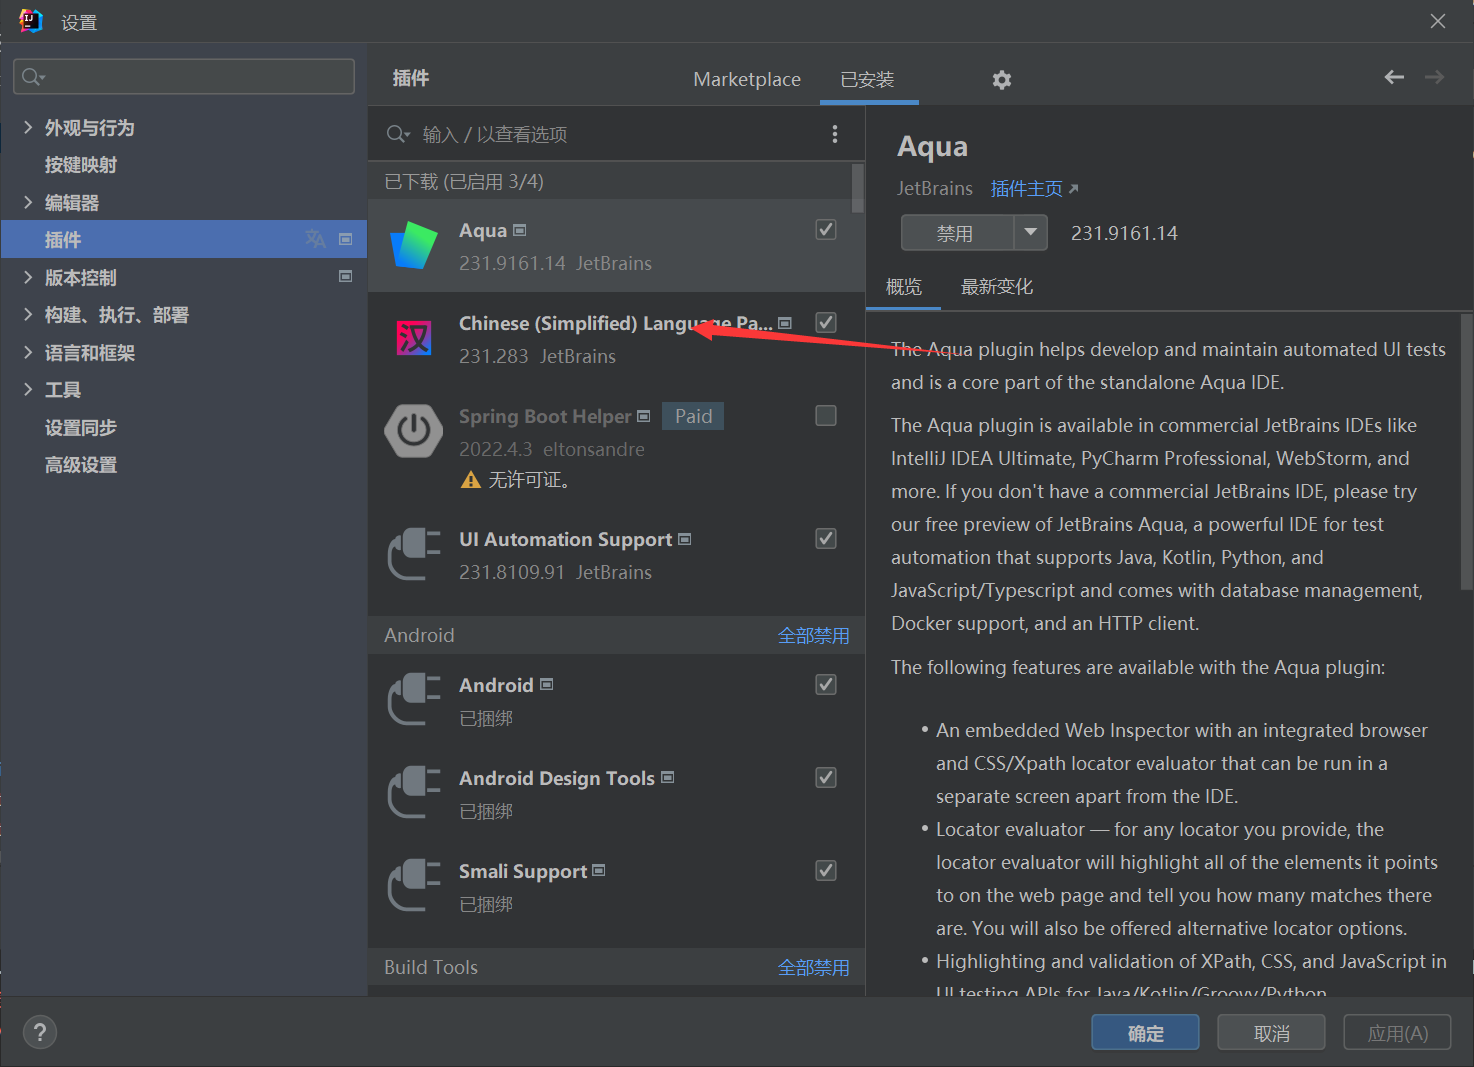Click the 应用(A) button
1474x1067 pixels.
tap(1397, 1033)
